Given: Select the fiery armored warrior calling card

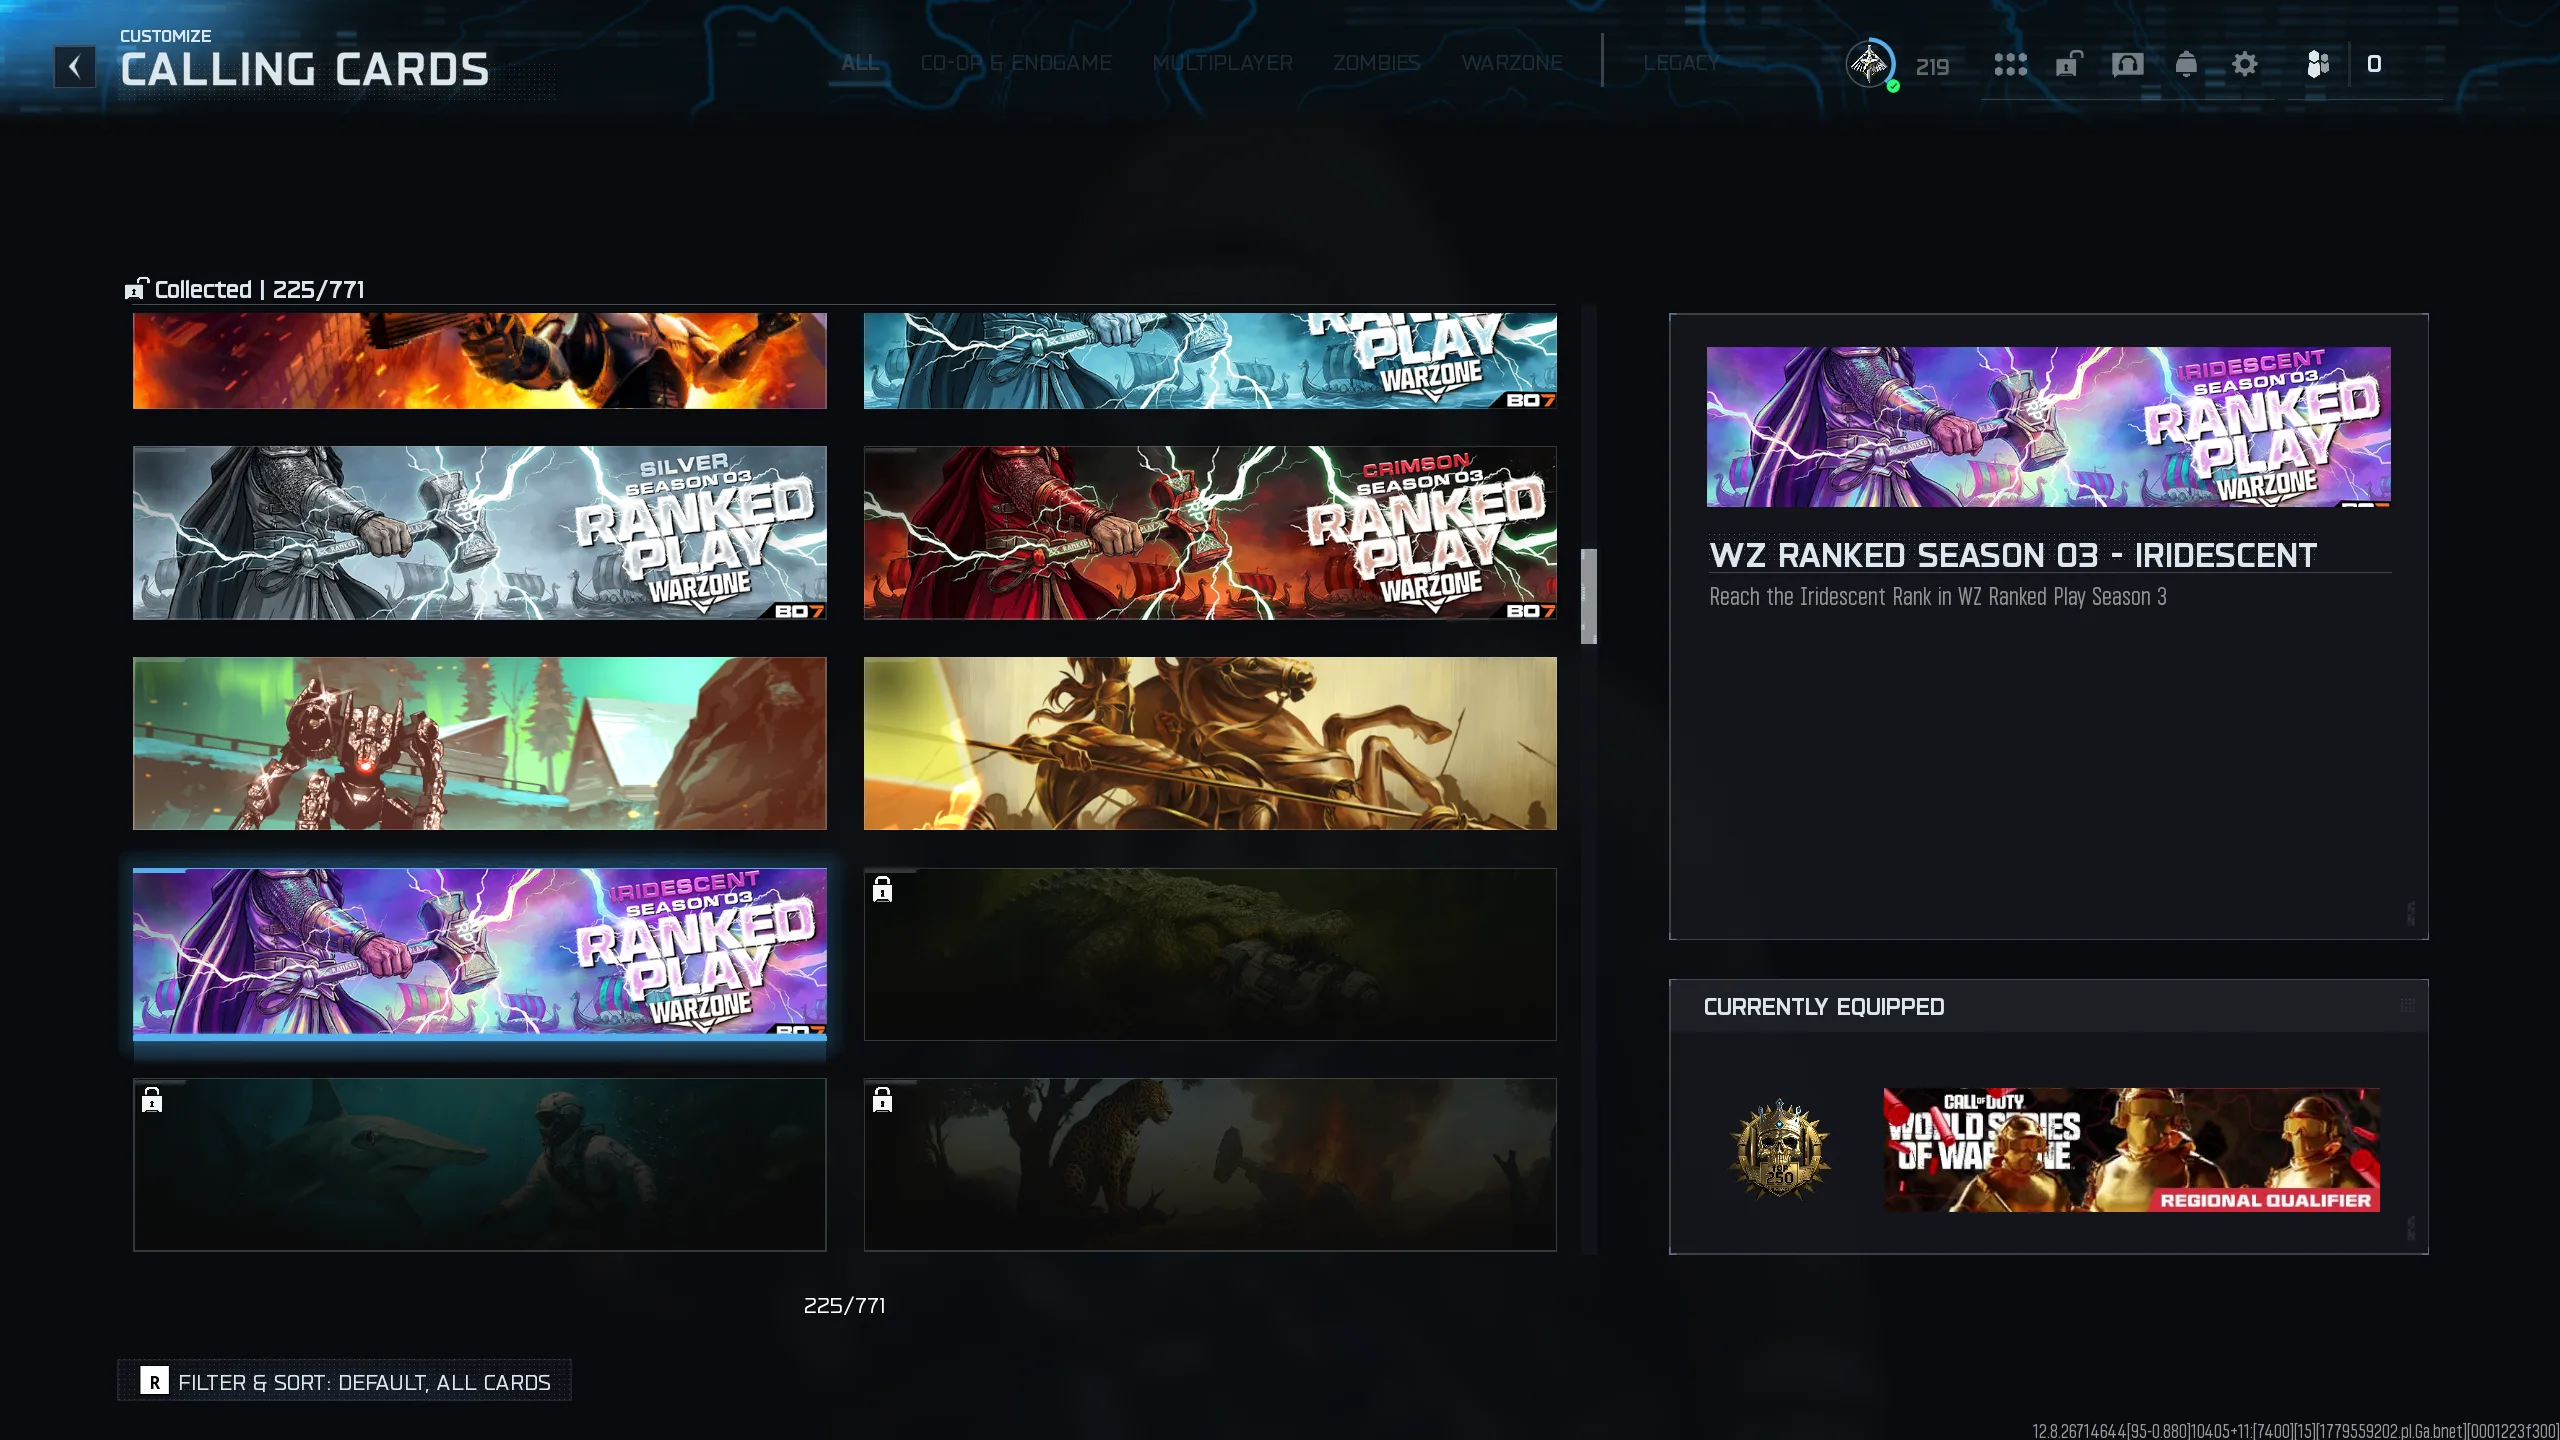Looking at the screenshot, I should 480,361.
